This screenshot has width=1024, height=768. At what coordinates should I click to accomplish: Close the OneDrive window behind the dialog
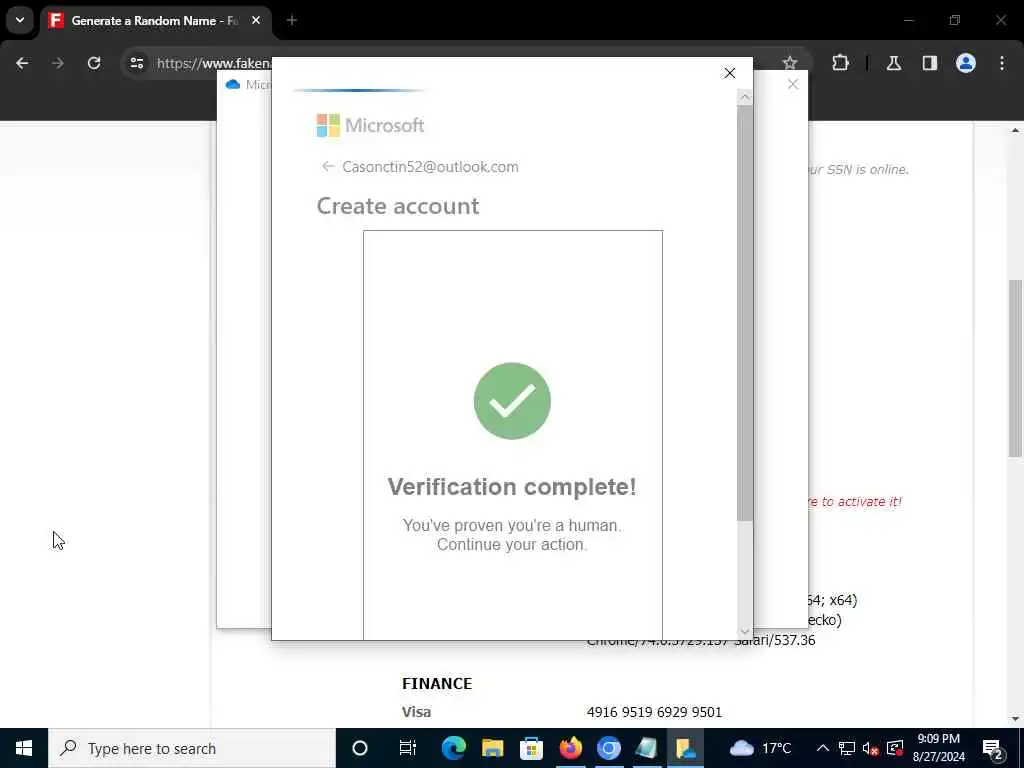[x=793, y=84]
